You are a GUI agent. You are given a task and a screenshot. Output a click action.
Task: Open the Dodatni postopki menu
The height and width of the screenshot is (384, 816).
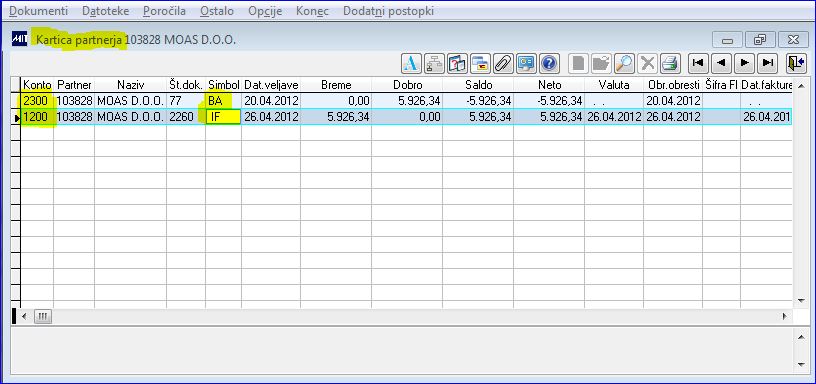click(388, 11)
